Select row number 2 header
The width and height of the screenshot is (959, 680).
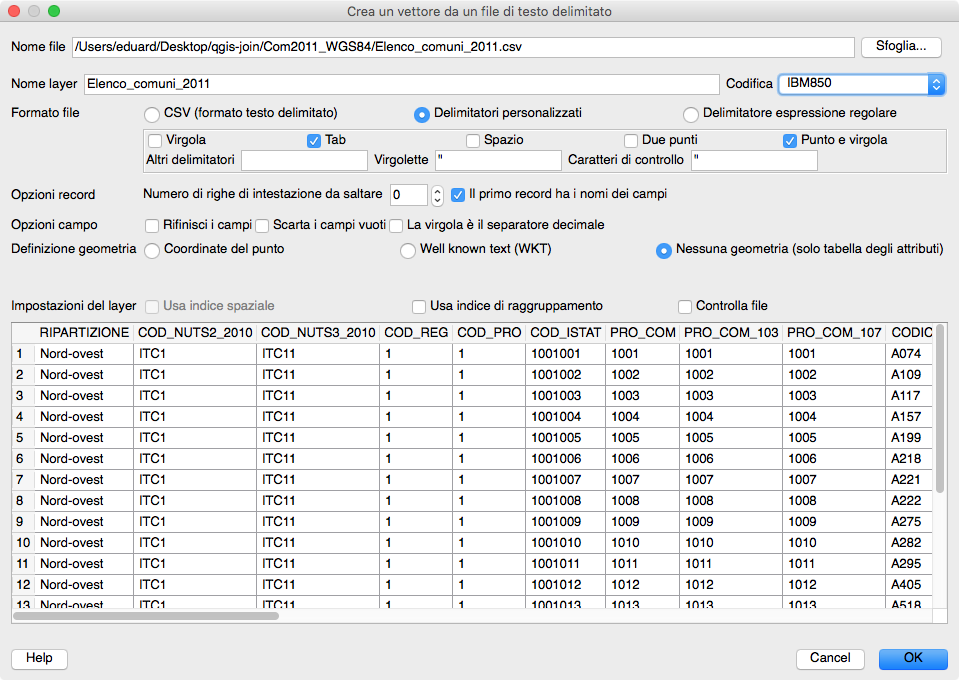(x=23, y=375)
